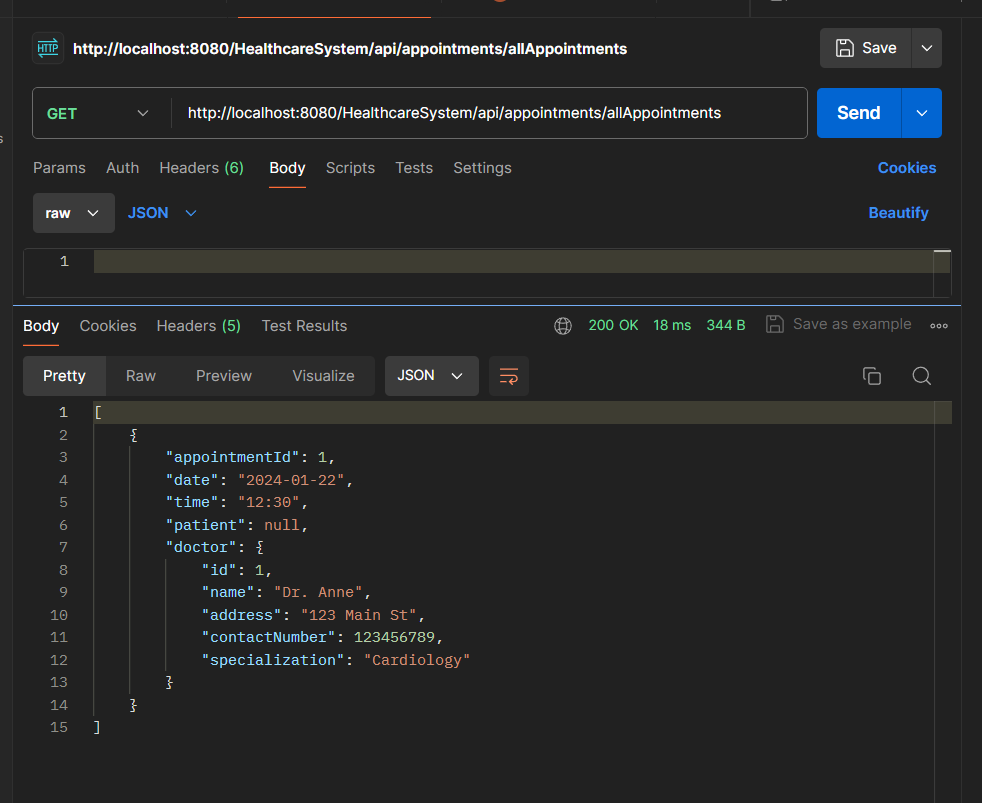
Task: Open the raw body type dropdown
Action: coord(73,213)
